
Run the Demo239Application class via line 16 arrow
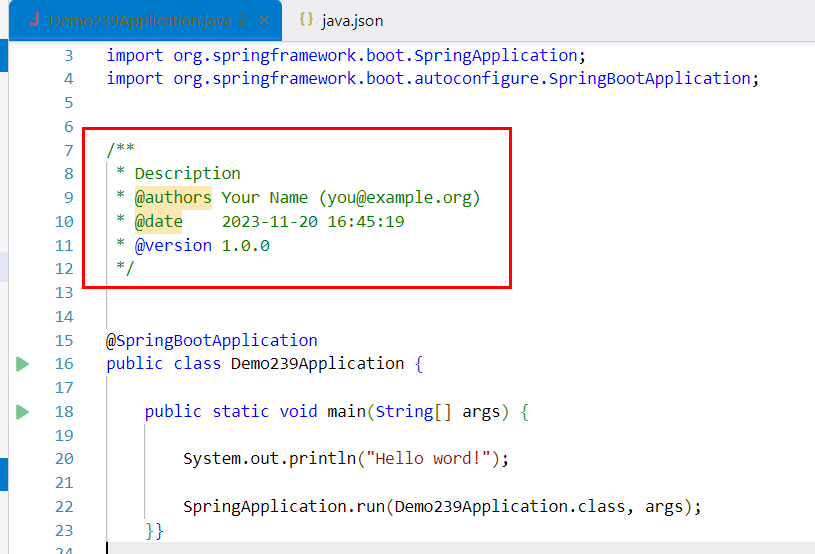click(x=22, y=364)
